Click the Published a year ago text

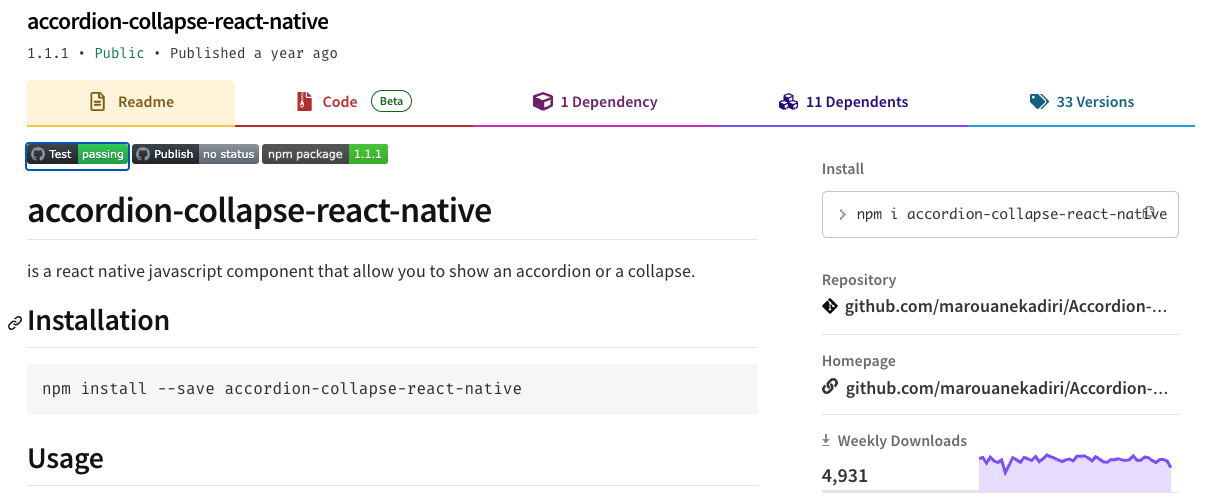[254, 53]
